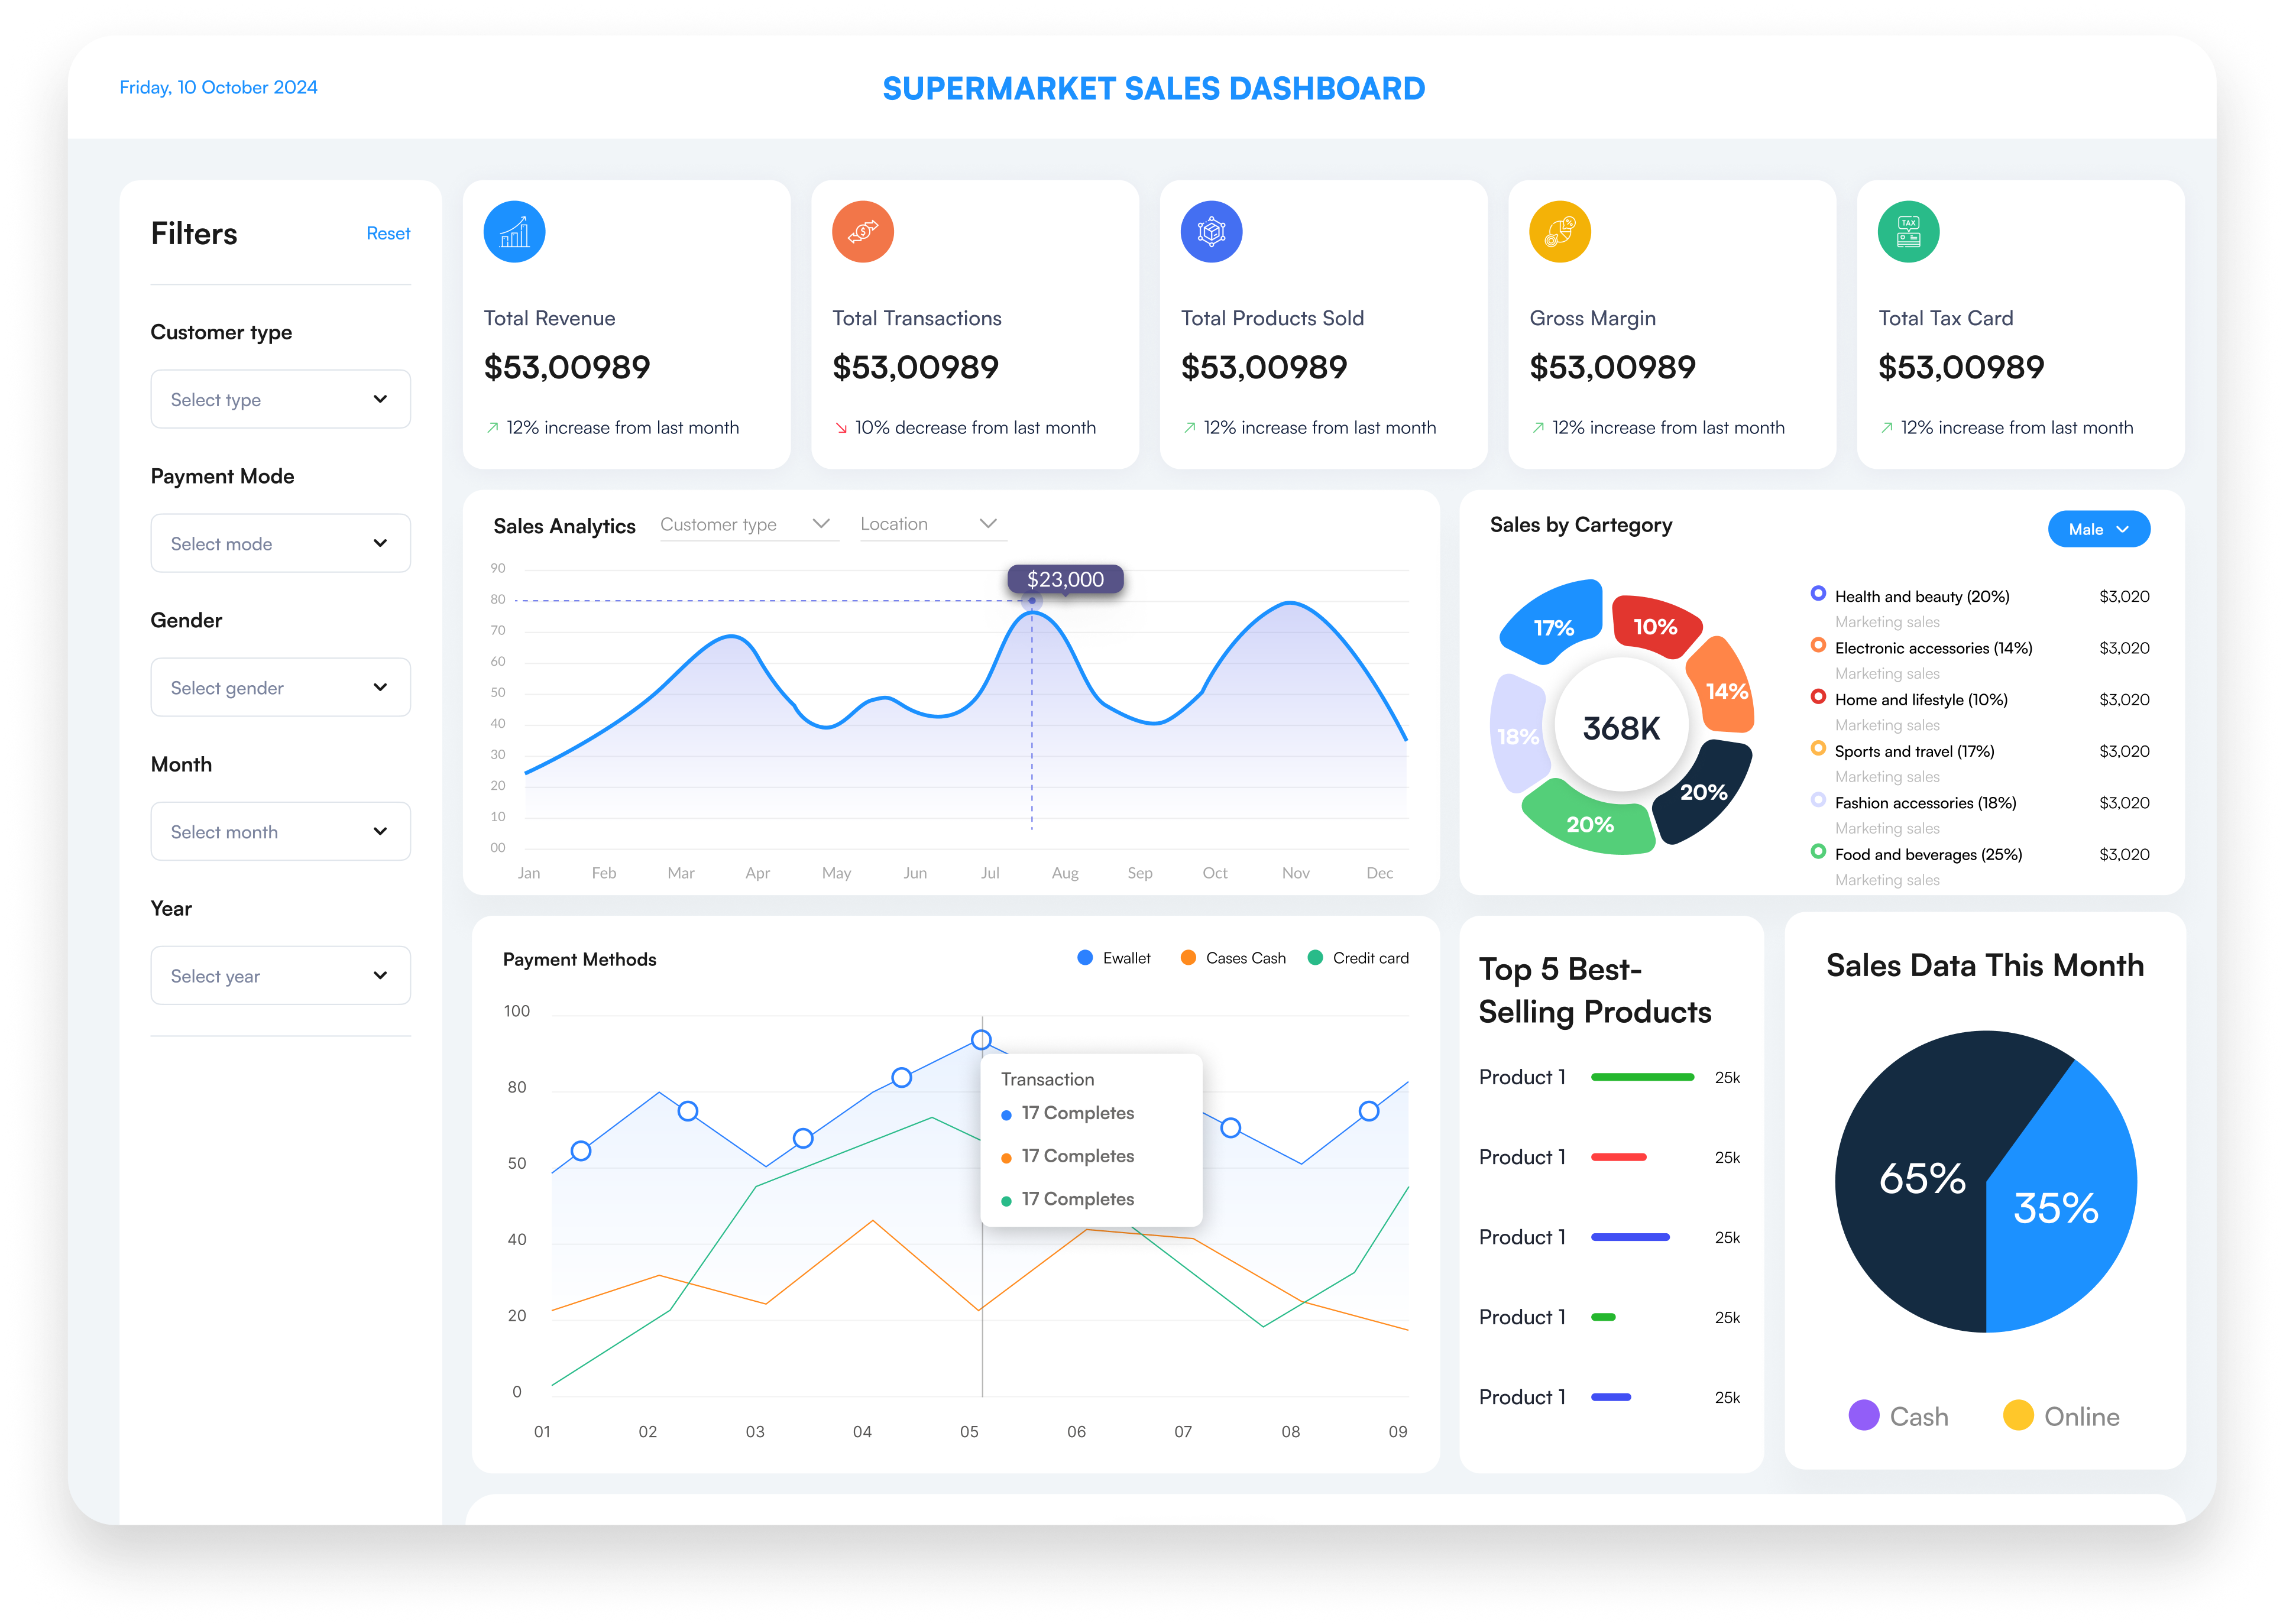Image resolution: width=2283 pixels, height=1624 pixels.
Task: Click the Total Revenue bar chart icon
Action: tap(514, 232)
